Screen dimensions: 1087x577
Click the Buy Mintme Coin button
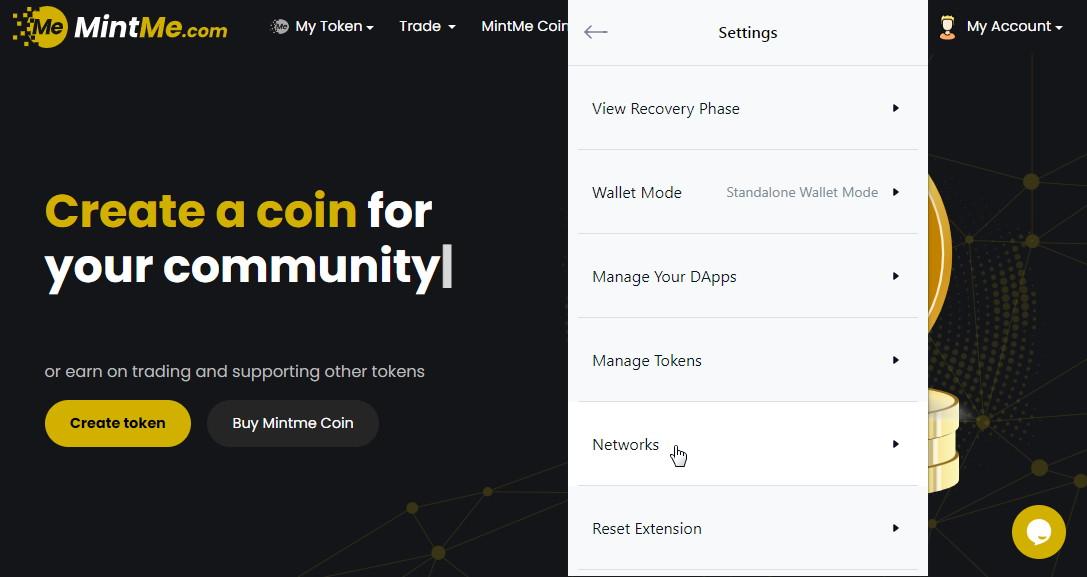click(x=293, y=423)
